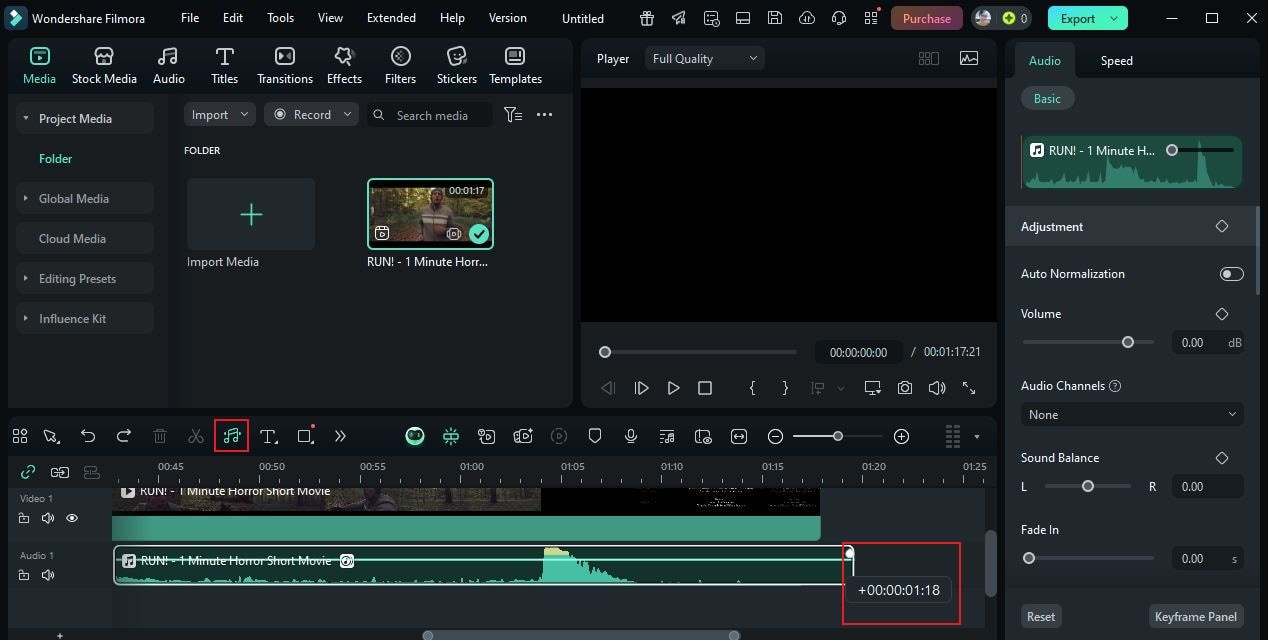Click the Search media field
This screenshot has width=1268, height=640.
(430, 115)
